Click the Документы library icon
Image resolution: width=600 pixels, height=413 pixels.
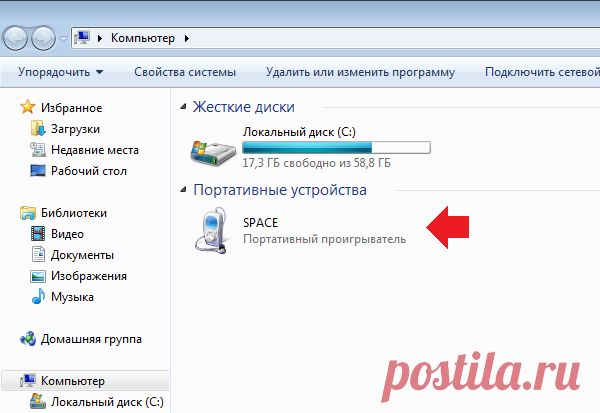coord(38,255)
